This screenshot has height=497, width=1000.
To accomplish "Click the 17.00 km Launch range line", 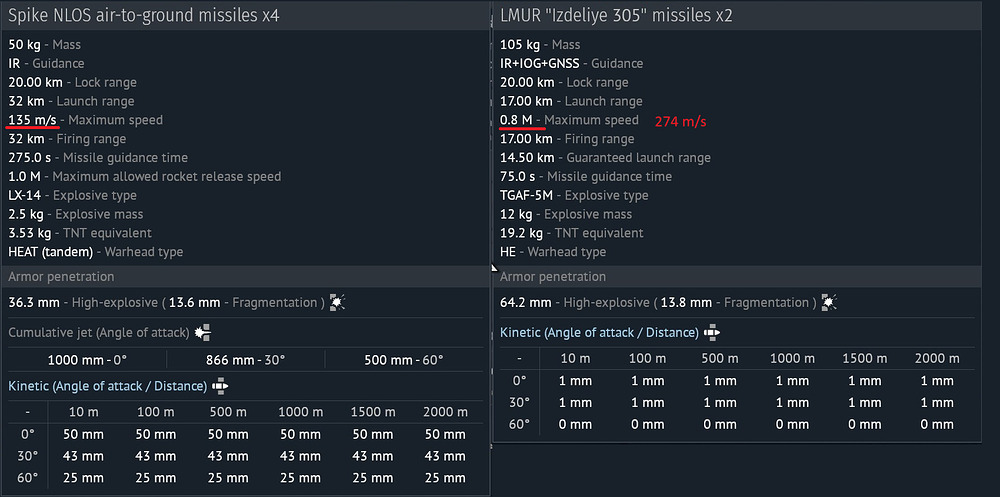I will coord(571,101).
